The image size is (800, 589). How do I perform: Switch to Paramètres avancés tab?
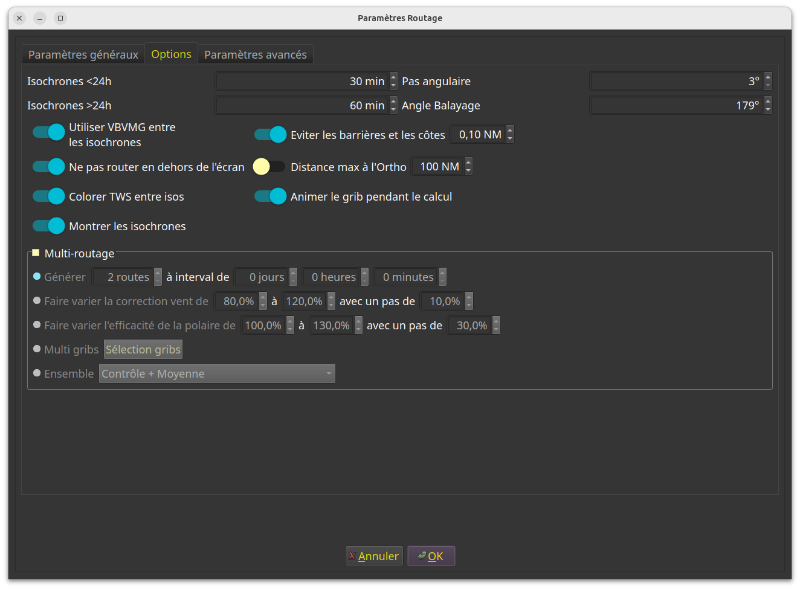(256, 54)
